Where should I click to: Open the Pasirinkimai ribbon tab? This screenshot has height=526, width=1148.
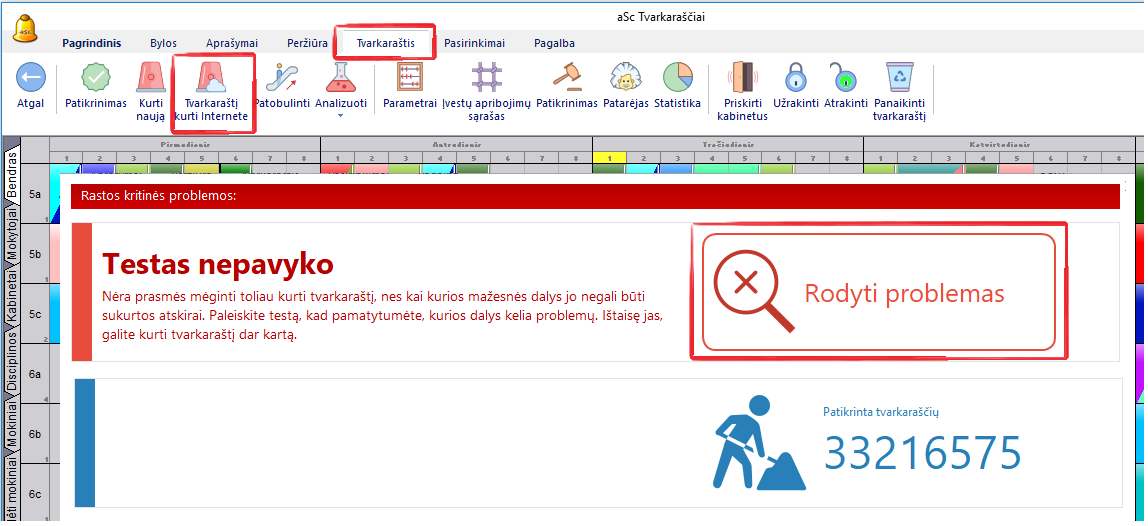(474, 43)
